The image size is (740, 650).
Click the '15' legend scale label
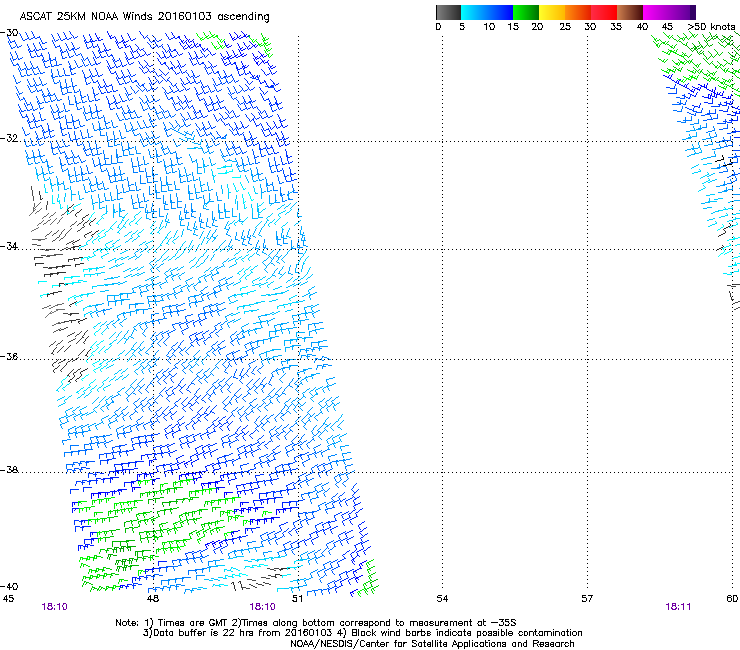point(513,26)
